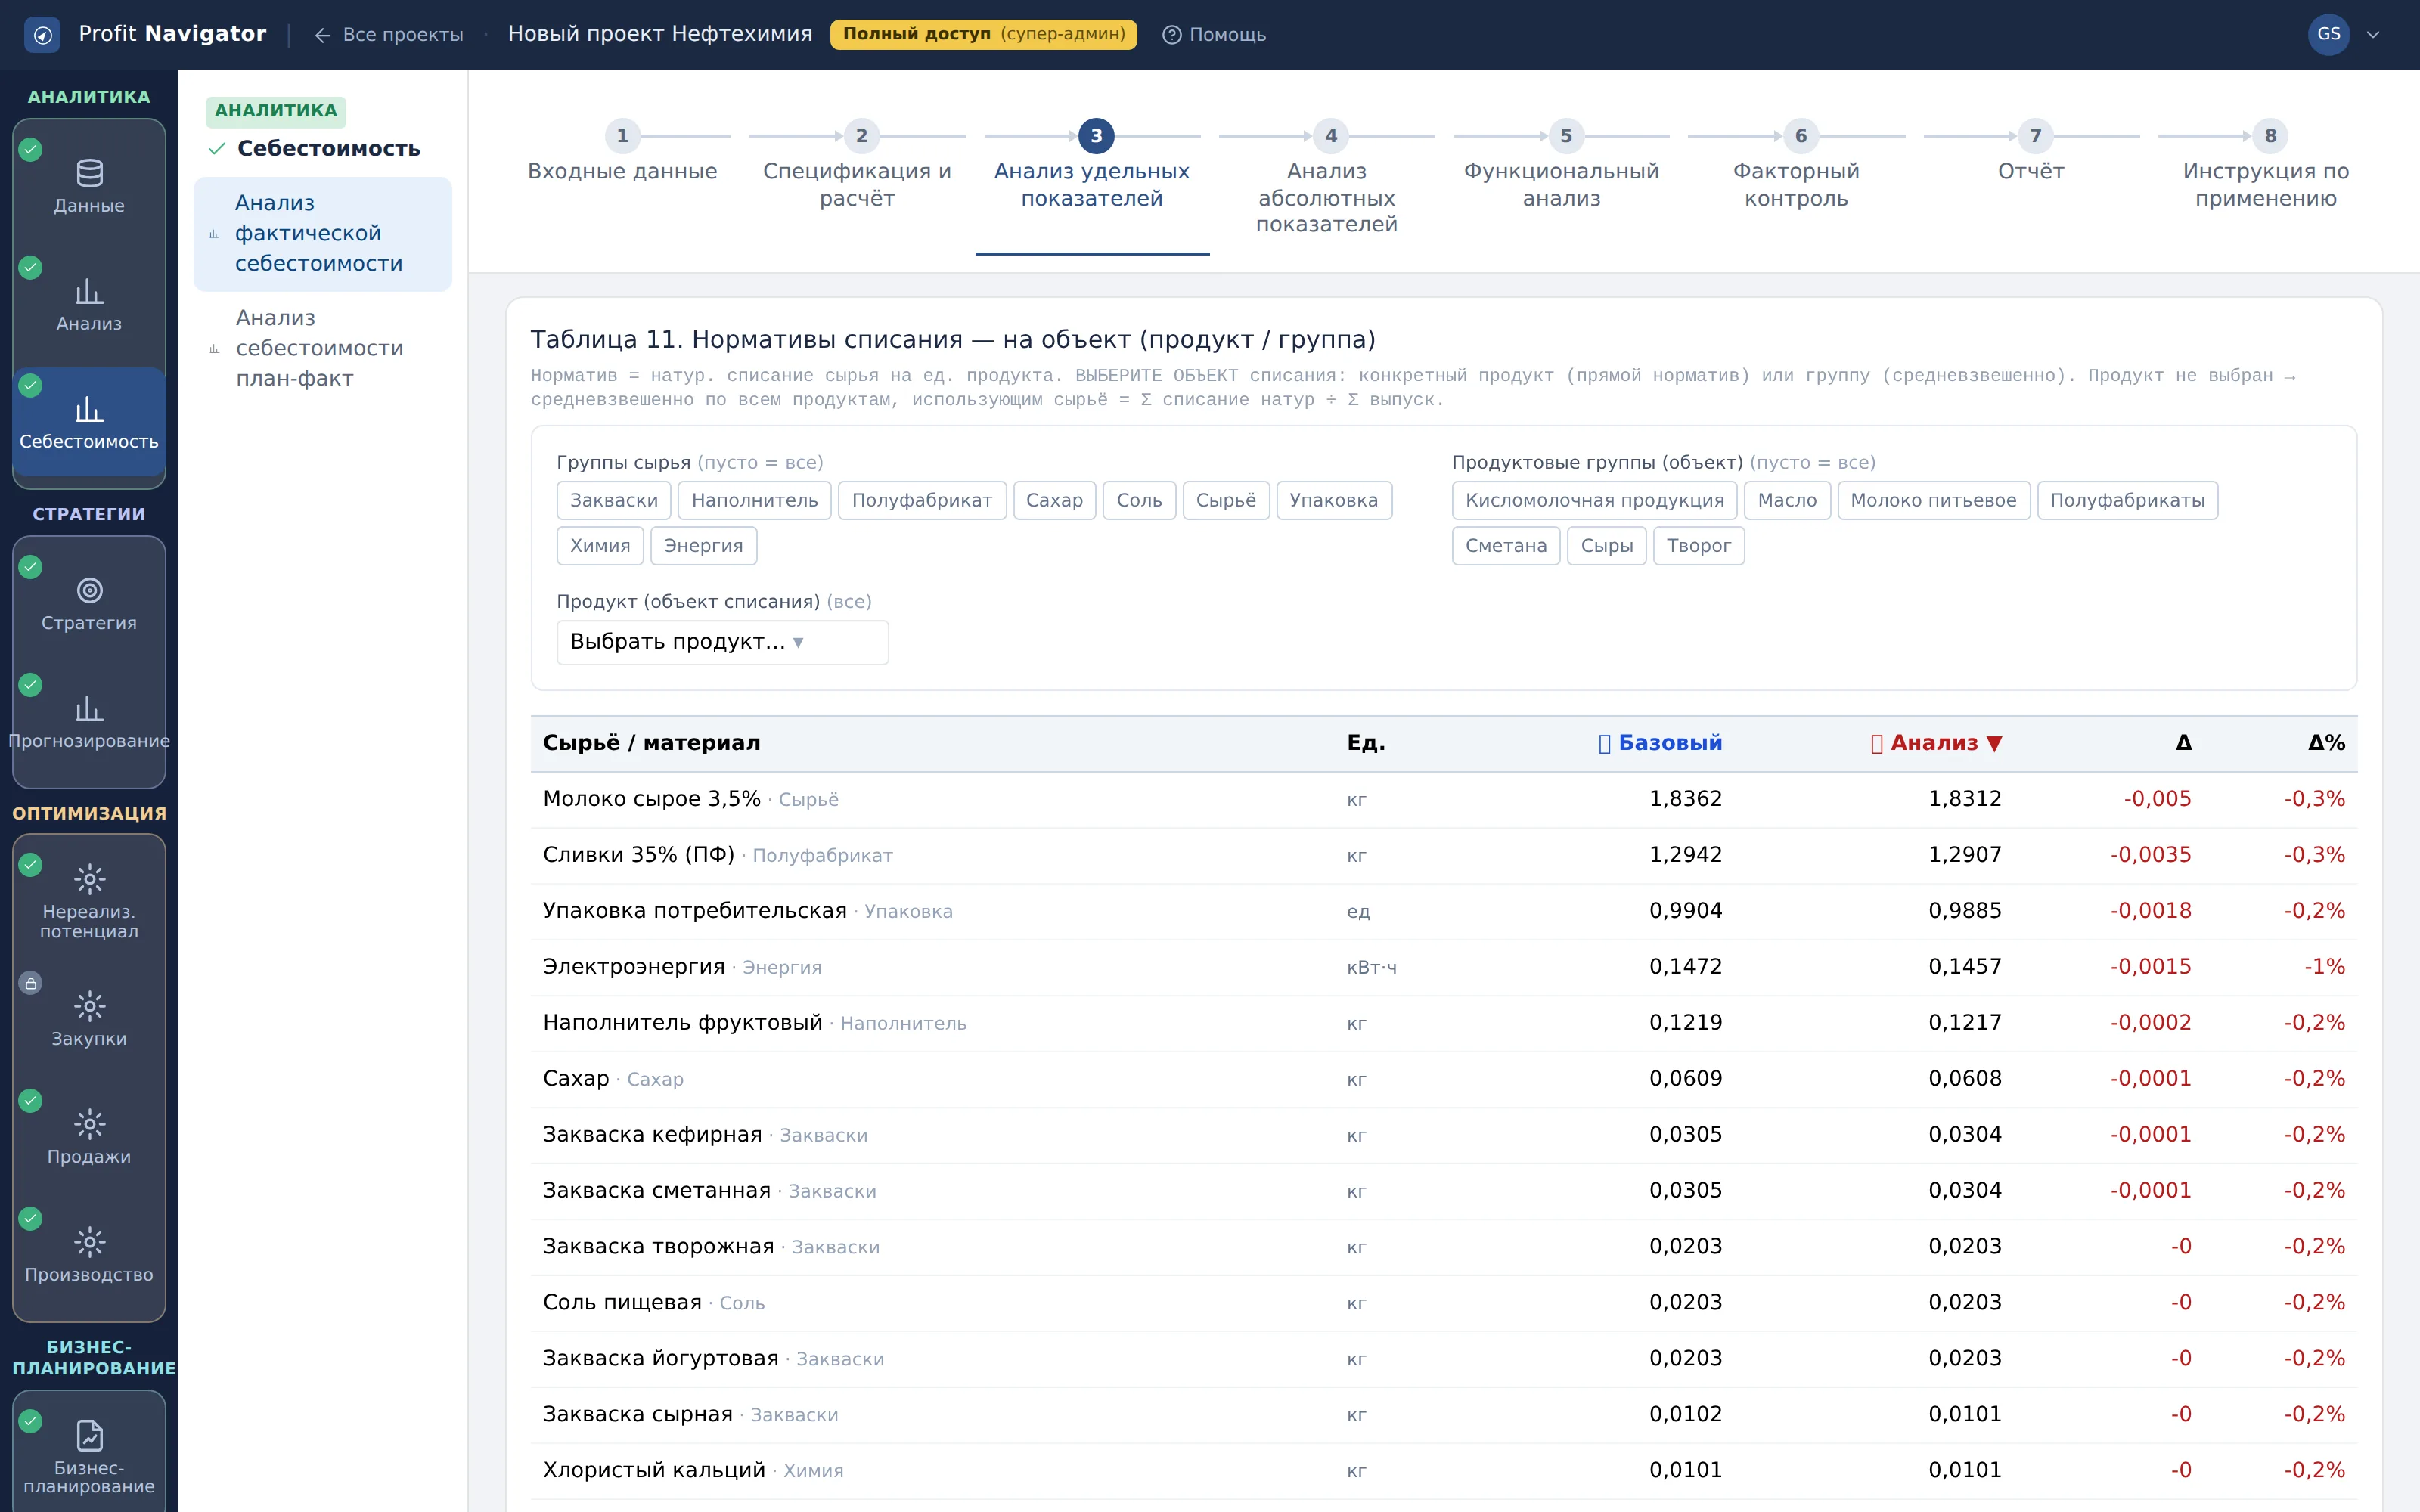Open the Стратегия target icon
Viewport: 2420px width, 1512px height.
(89, 591)
